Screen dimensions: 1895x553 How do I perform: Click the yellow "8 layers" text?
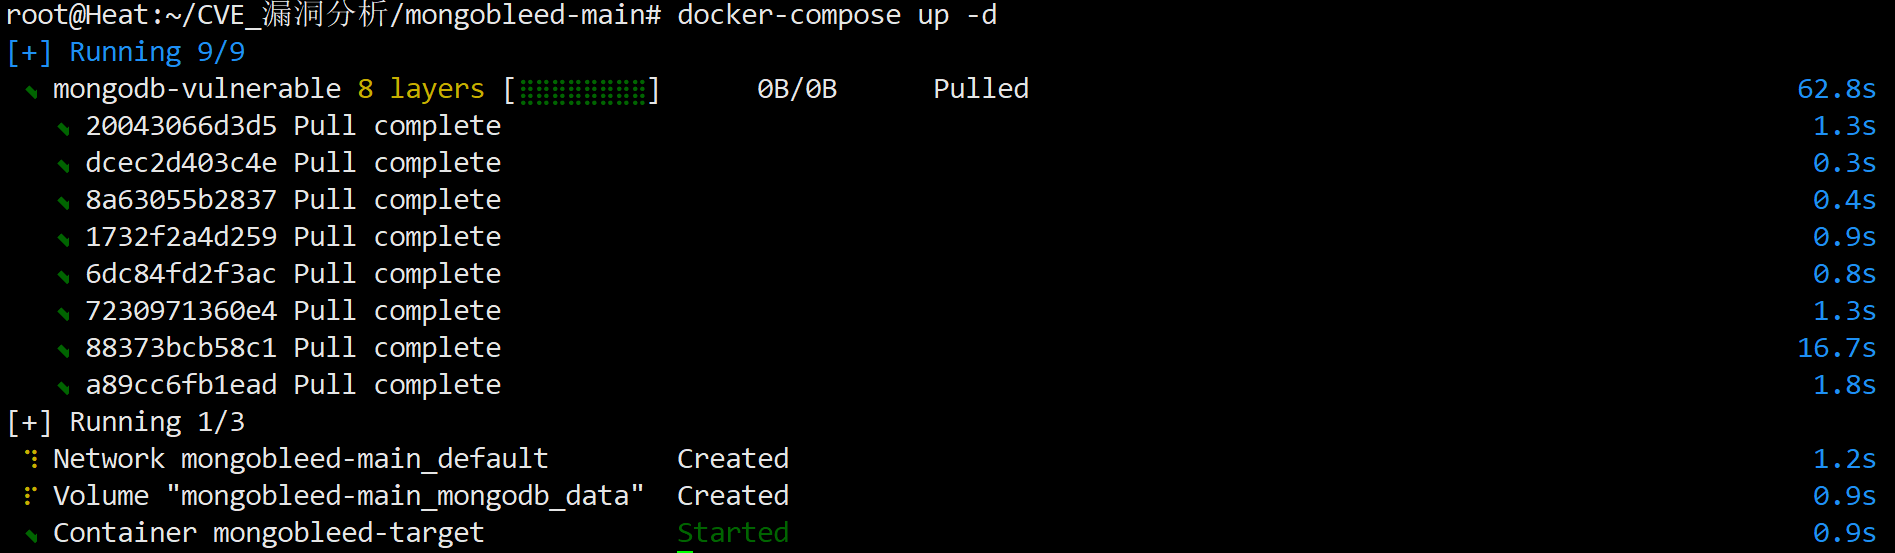(421, 89)
